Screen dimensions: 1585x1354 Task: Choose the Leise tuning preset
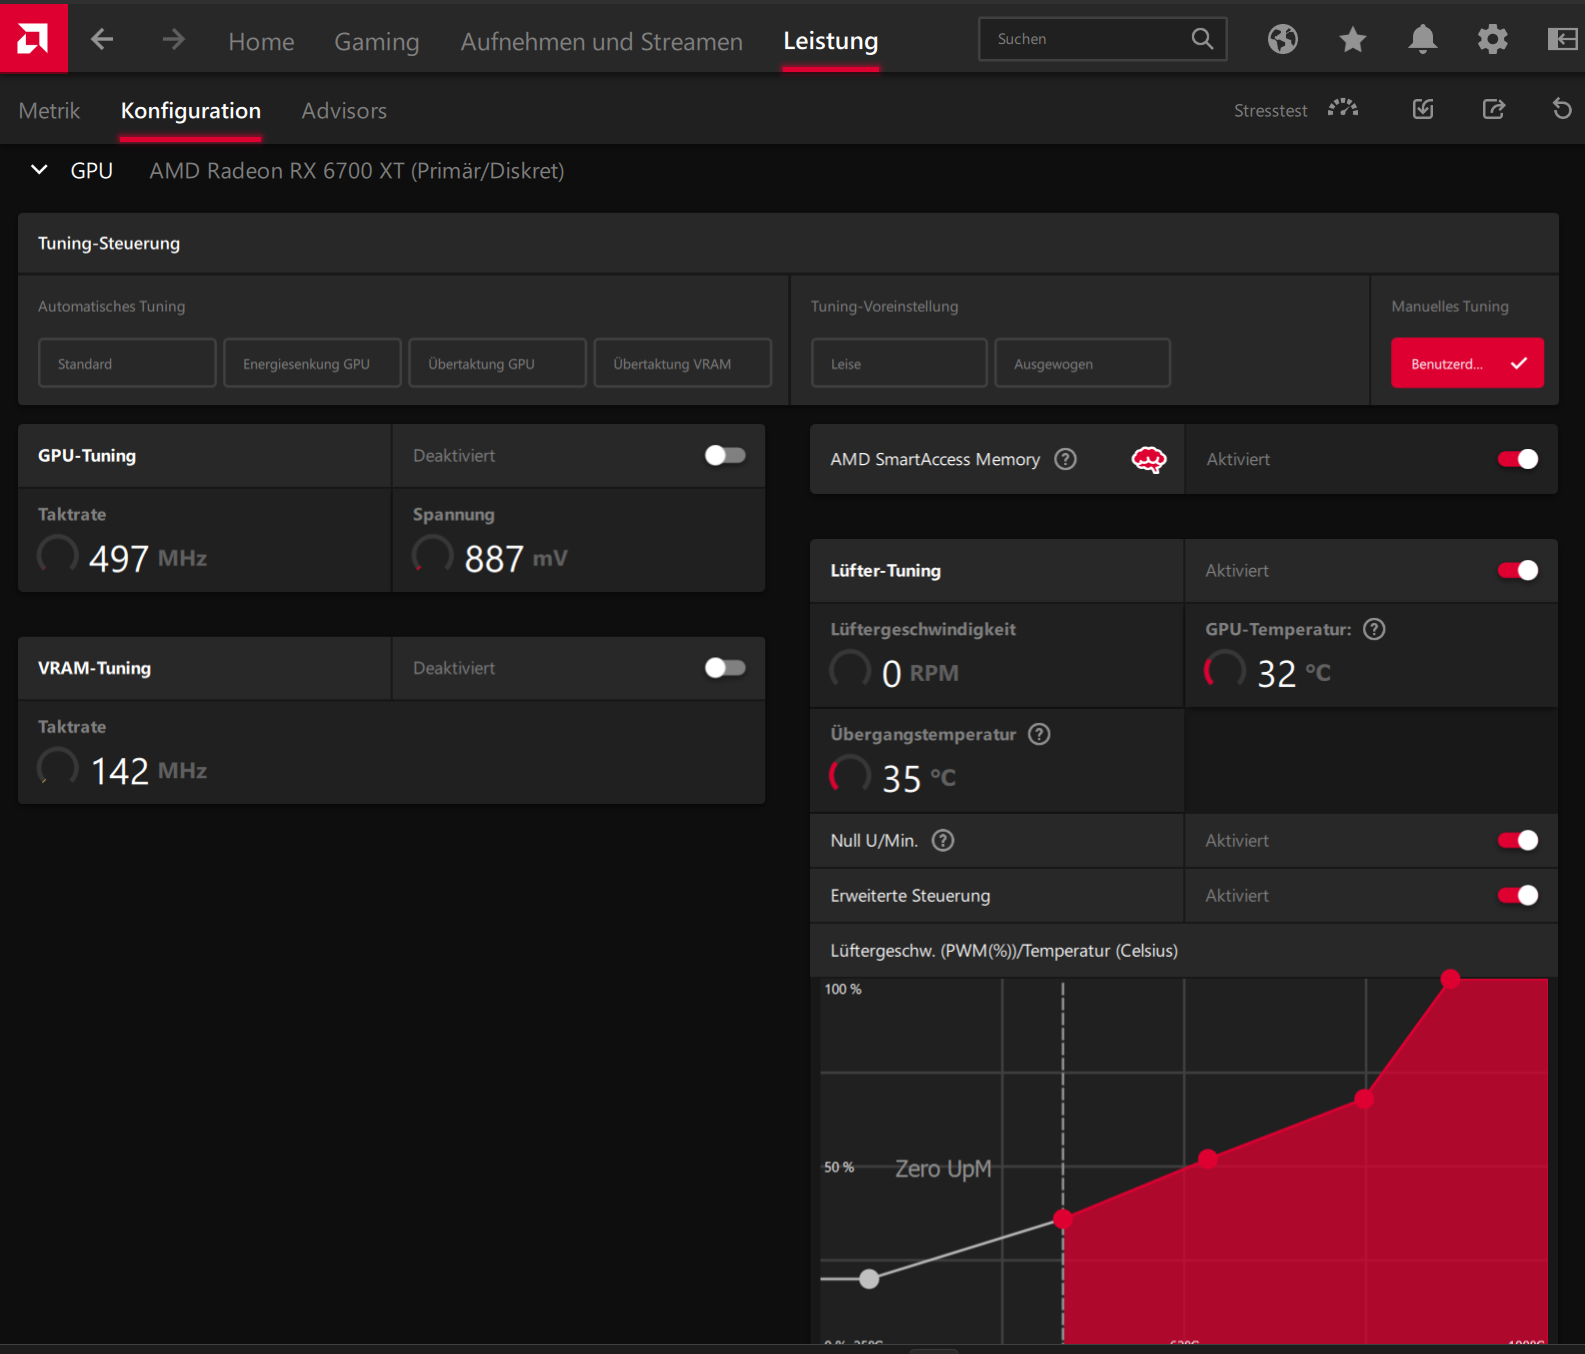coord(899,363)
